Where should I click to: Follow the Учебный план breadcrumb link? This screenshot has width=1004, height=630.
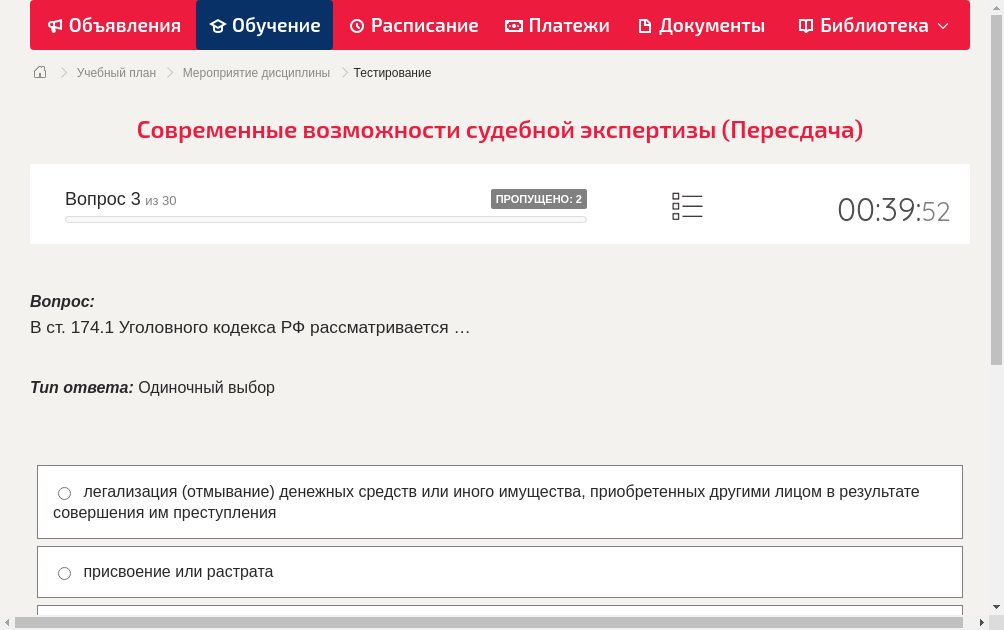pos(116,72)
